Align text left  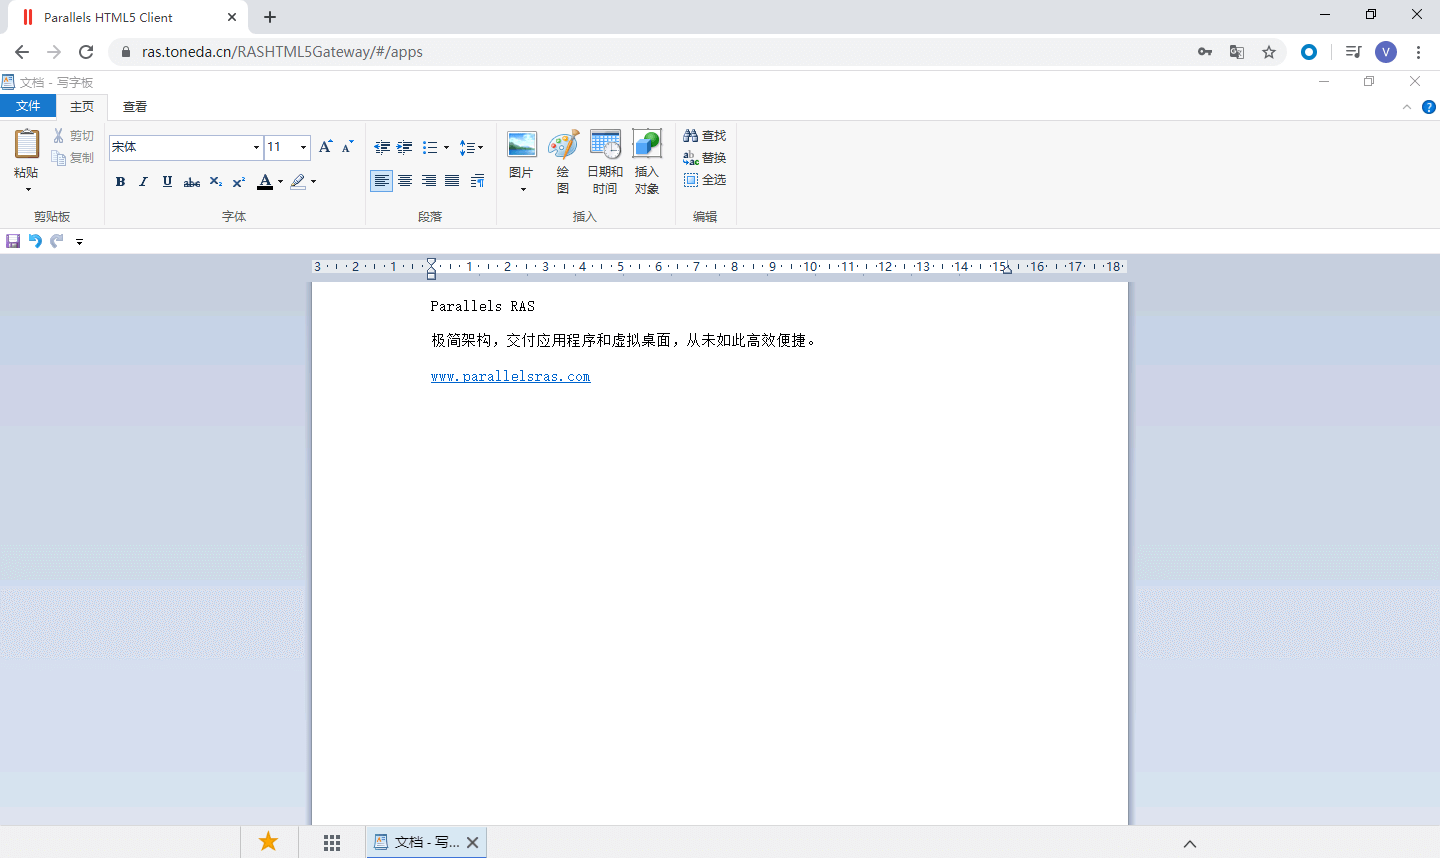[381, 181]
